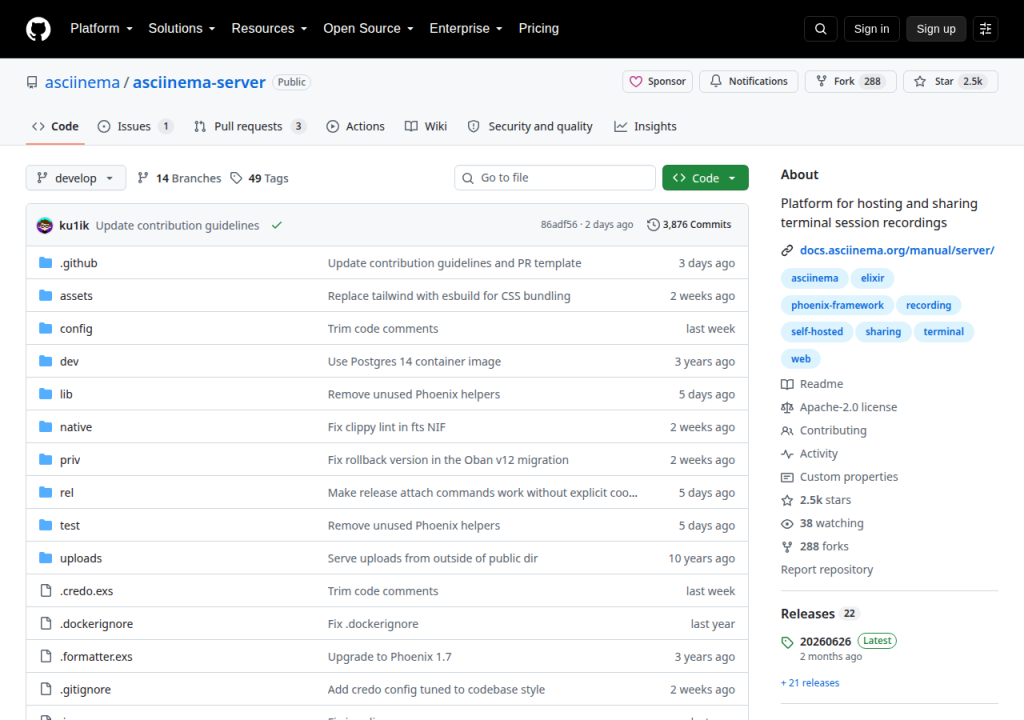
Task: View the 3,876 Commits history
Action: click(689, 225)
